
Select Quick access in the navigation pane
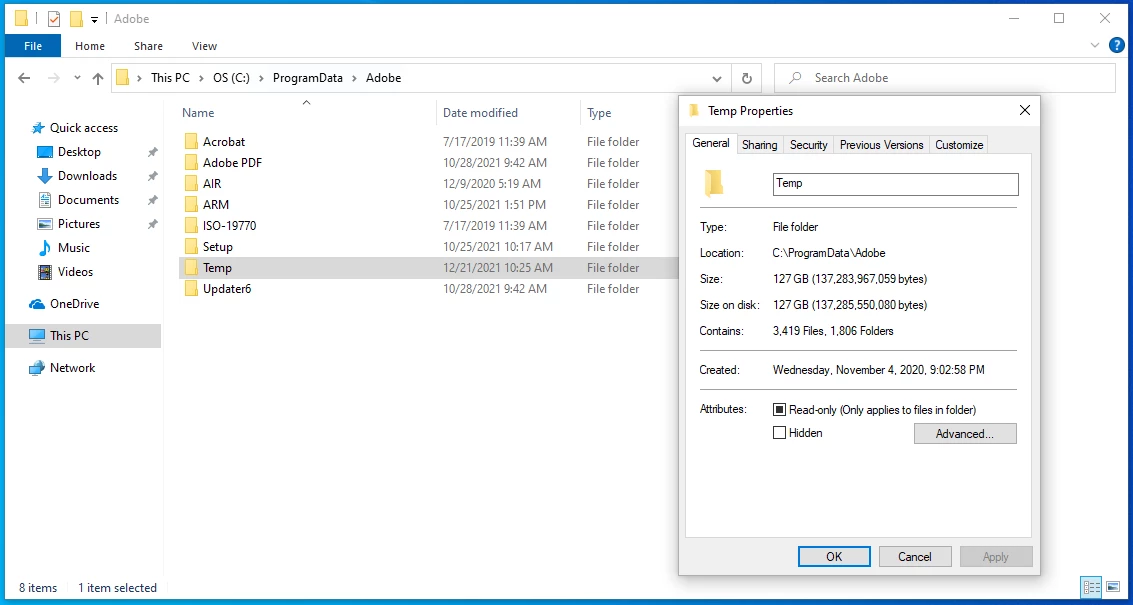tap(84, 128)
